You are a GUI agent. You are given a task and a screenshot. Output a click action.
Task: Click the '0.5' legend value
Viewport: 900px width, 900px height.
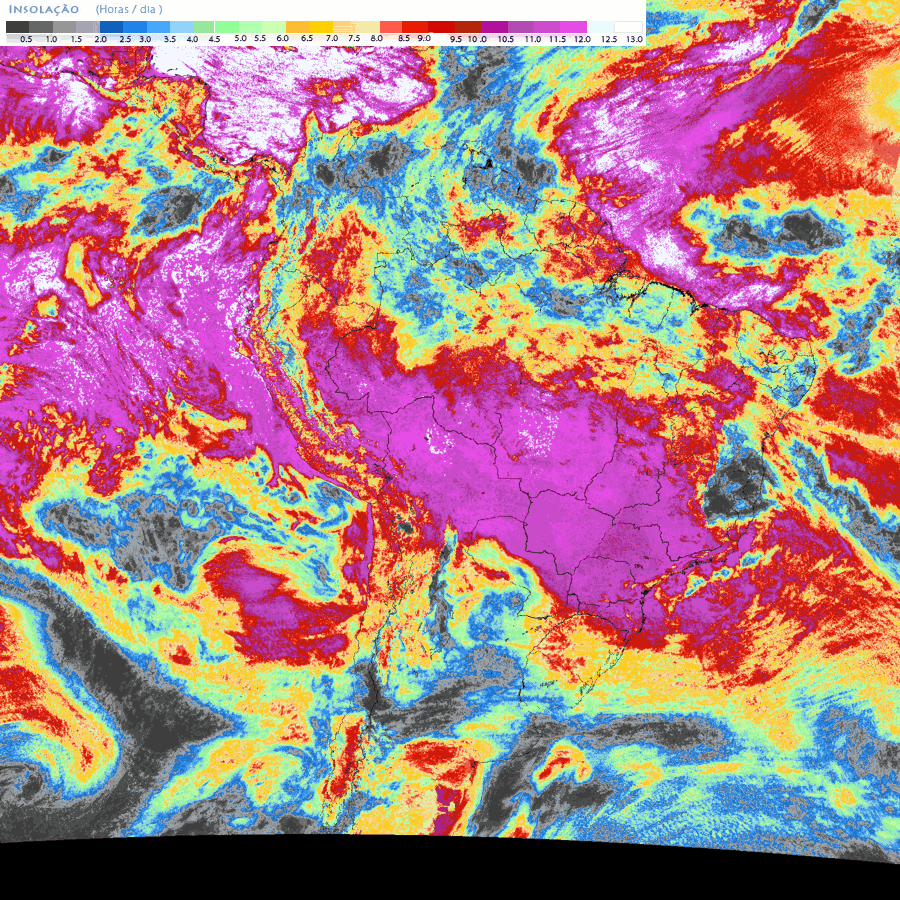[26, 39]
